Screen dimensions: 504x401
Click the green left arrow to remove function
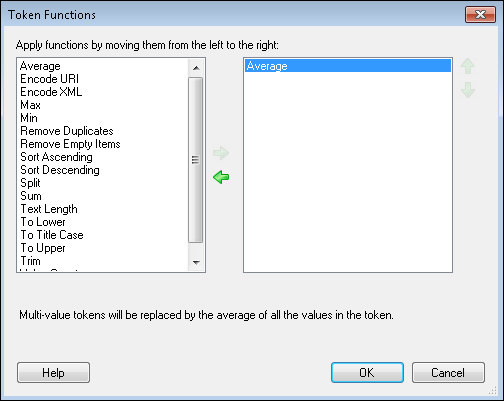click(221, 177)
